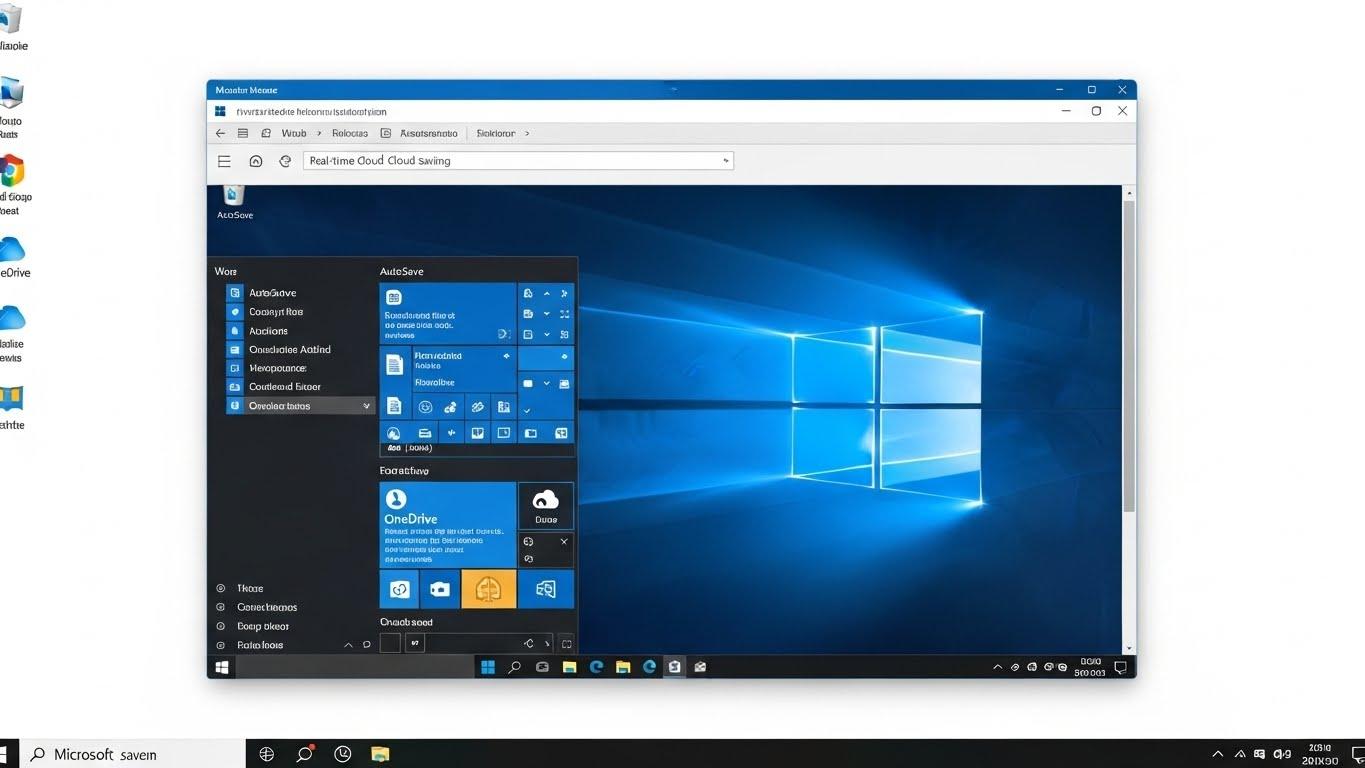
Task: Click the camera tile under OneDrive
Action: click(x=439, y=589)
